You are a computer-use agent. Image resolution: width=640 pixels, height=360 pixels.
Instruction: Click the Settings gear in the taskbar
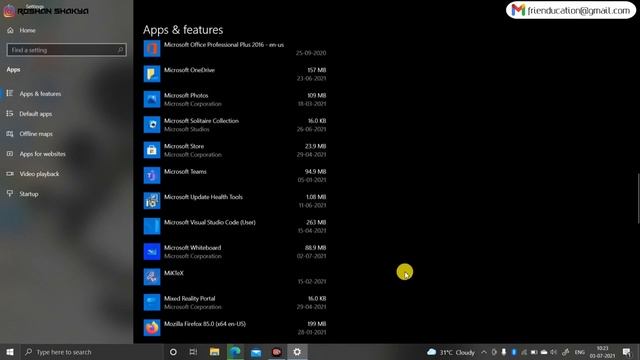coord(297,352)
